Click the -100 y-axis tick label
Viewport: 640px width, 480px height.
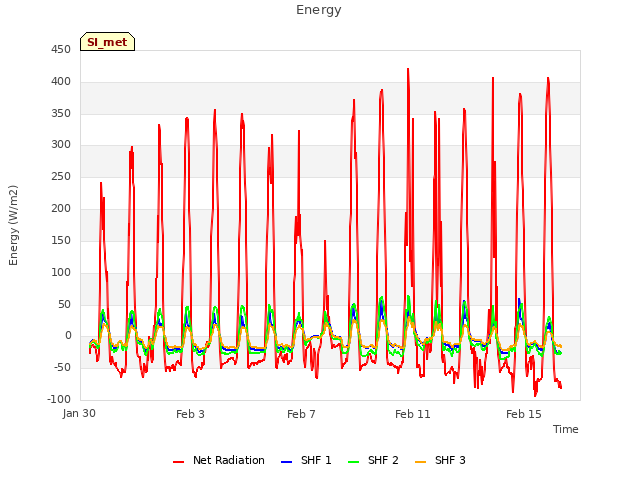[59, 400]
